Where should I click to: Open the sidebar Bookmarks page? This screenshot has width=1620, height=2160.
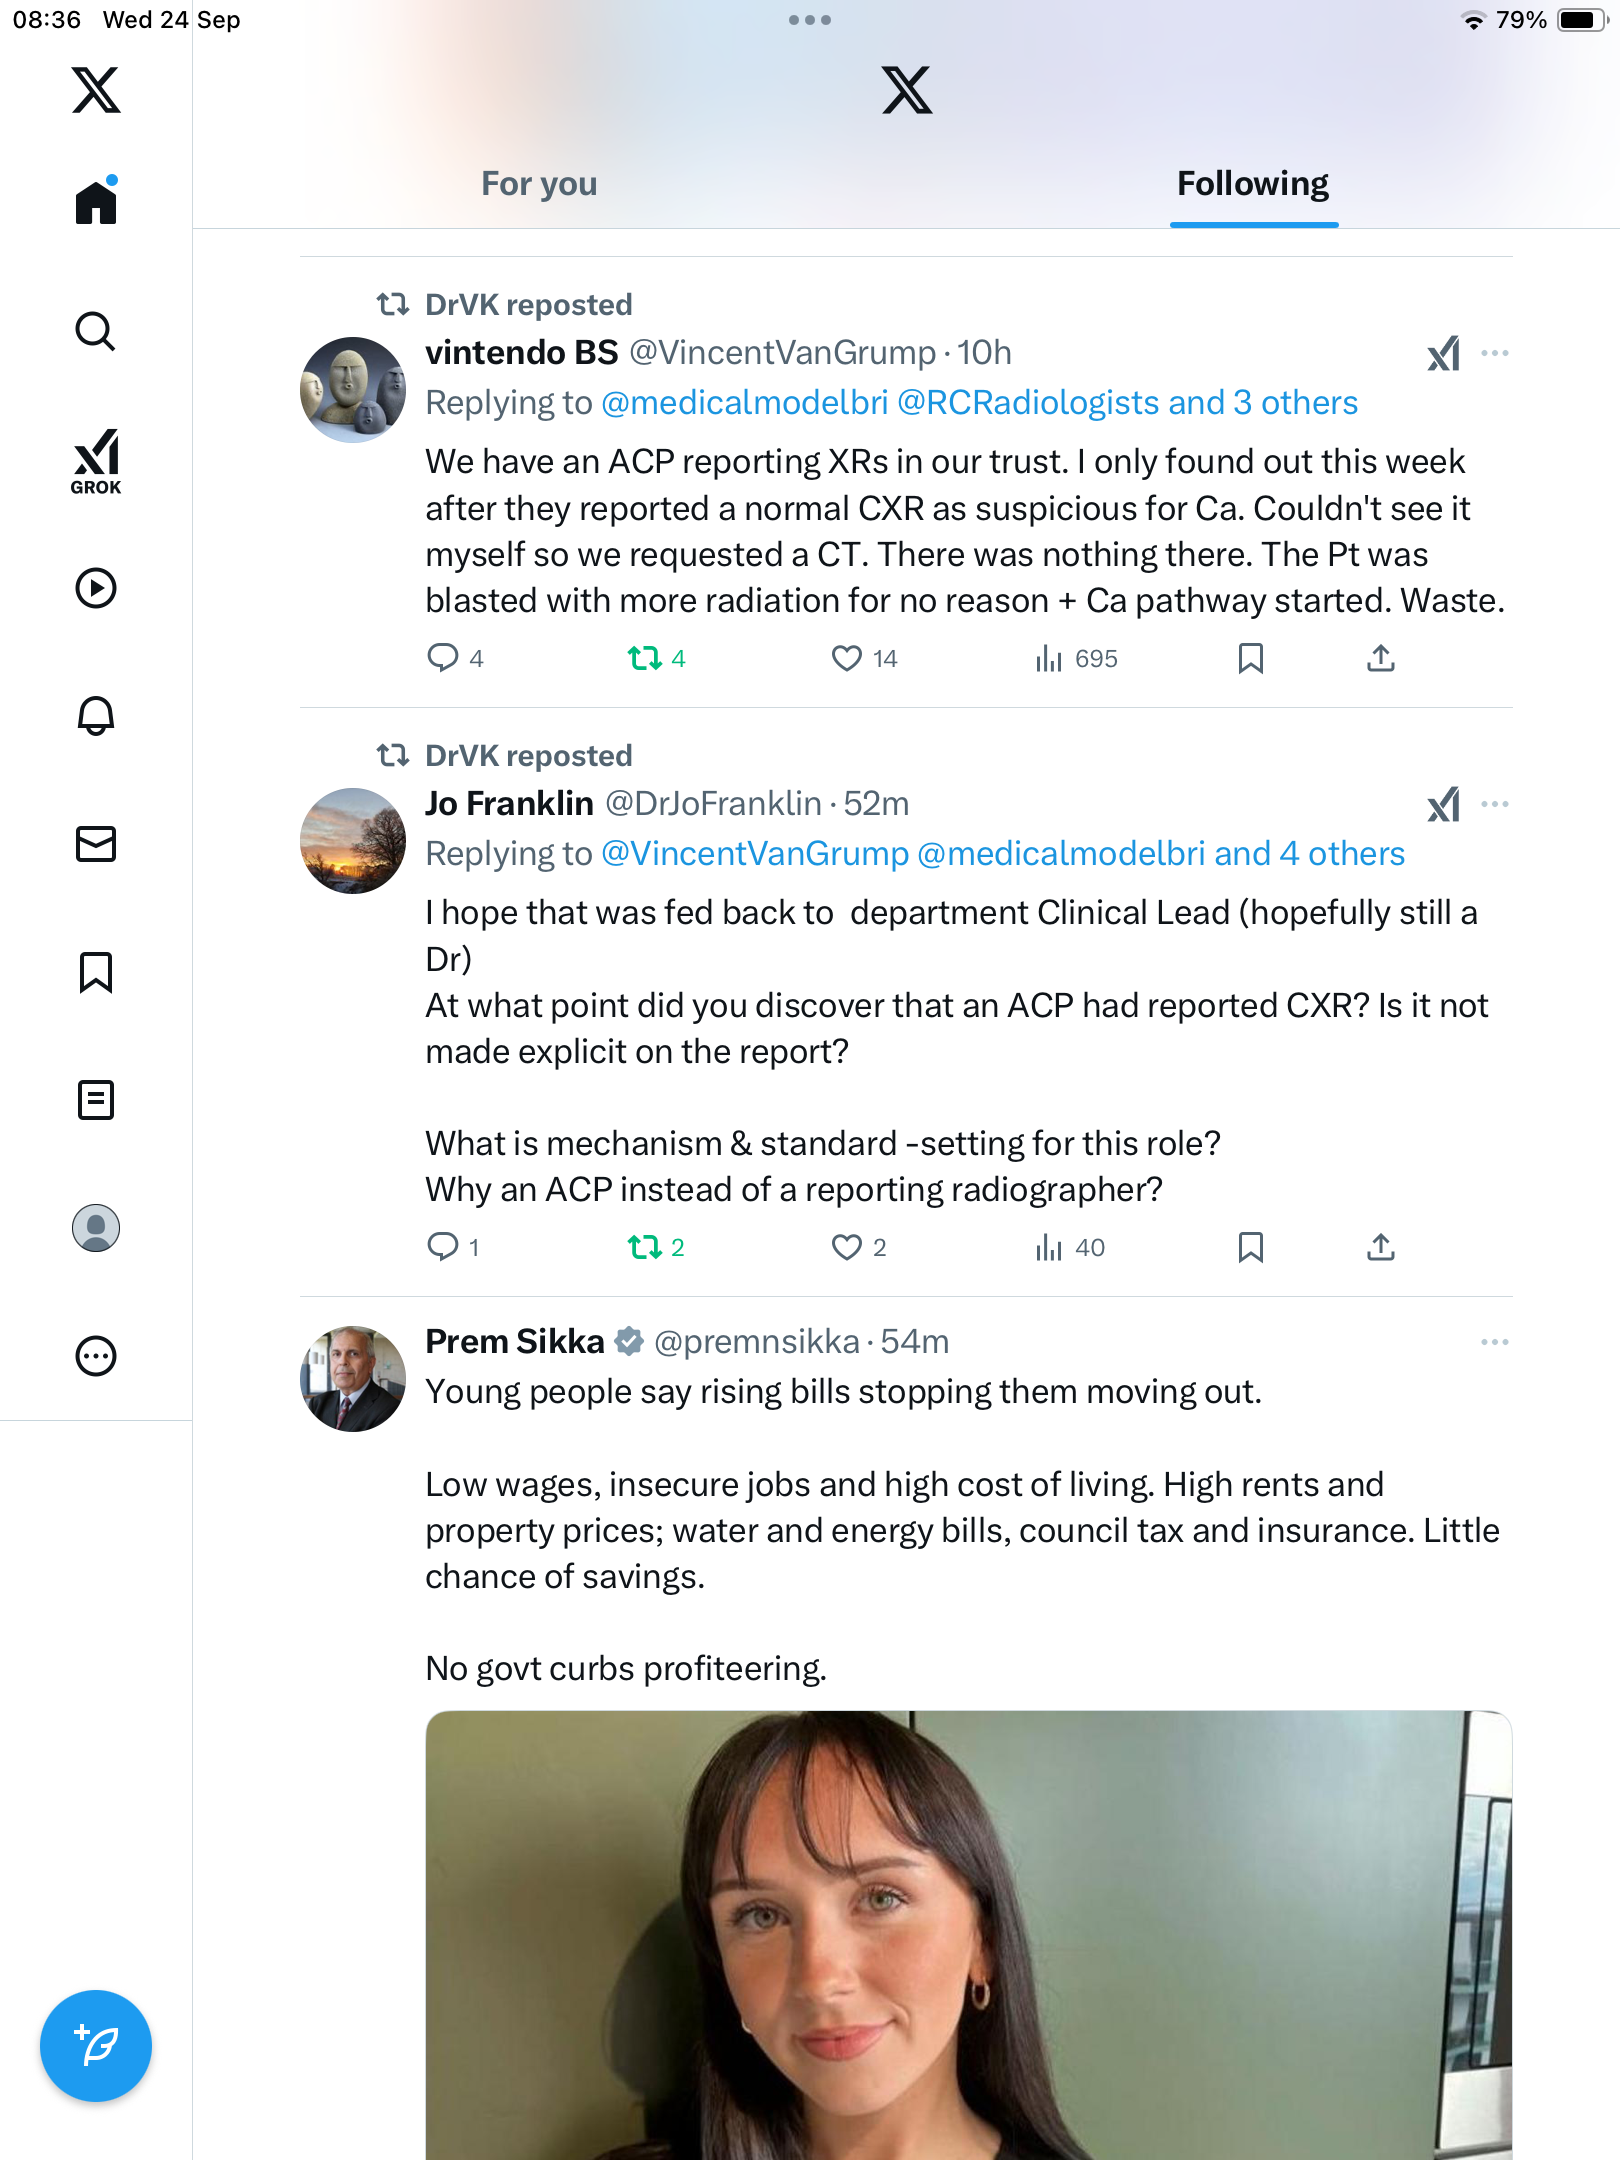[96, 972]
